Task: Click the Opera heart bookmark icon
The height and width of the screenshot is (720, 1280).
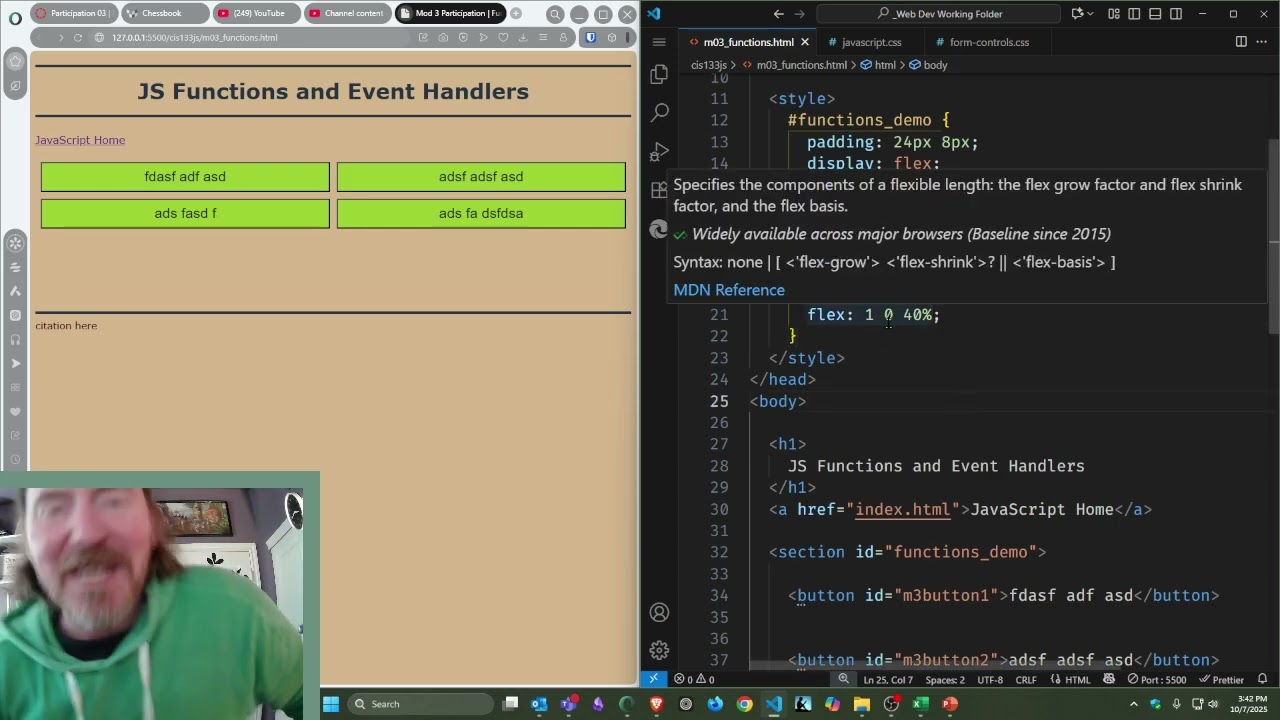Action: coord(503,38)
